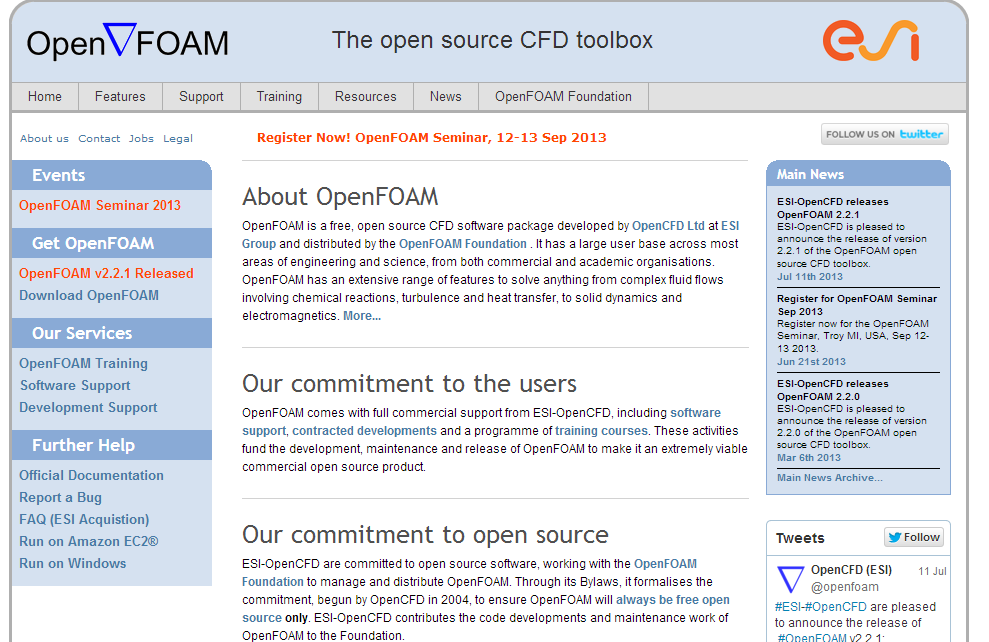Open the Home menu item
Viewport: 989px width, 642px height.
(x=45, y=96)
